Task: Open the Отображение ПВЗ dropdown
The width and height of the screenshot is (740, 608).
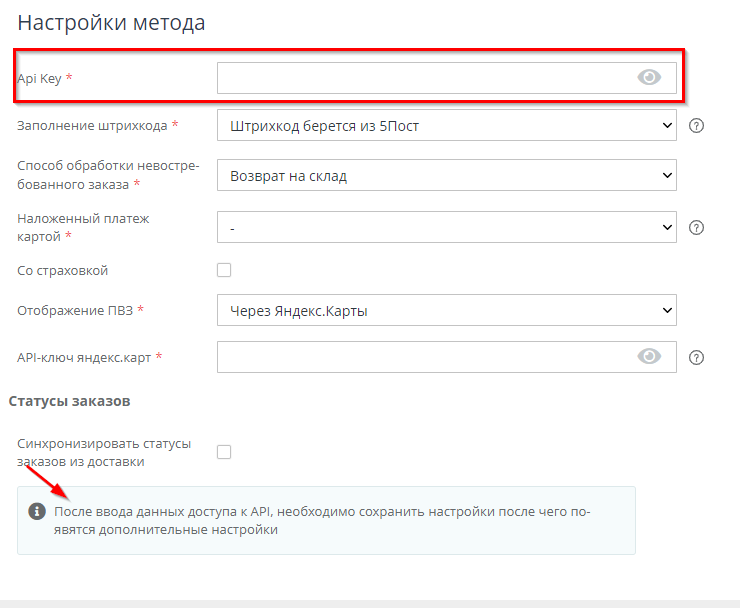Action: pyautogui.click(x=446, y=310)
